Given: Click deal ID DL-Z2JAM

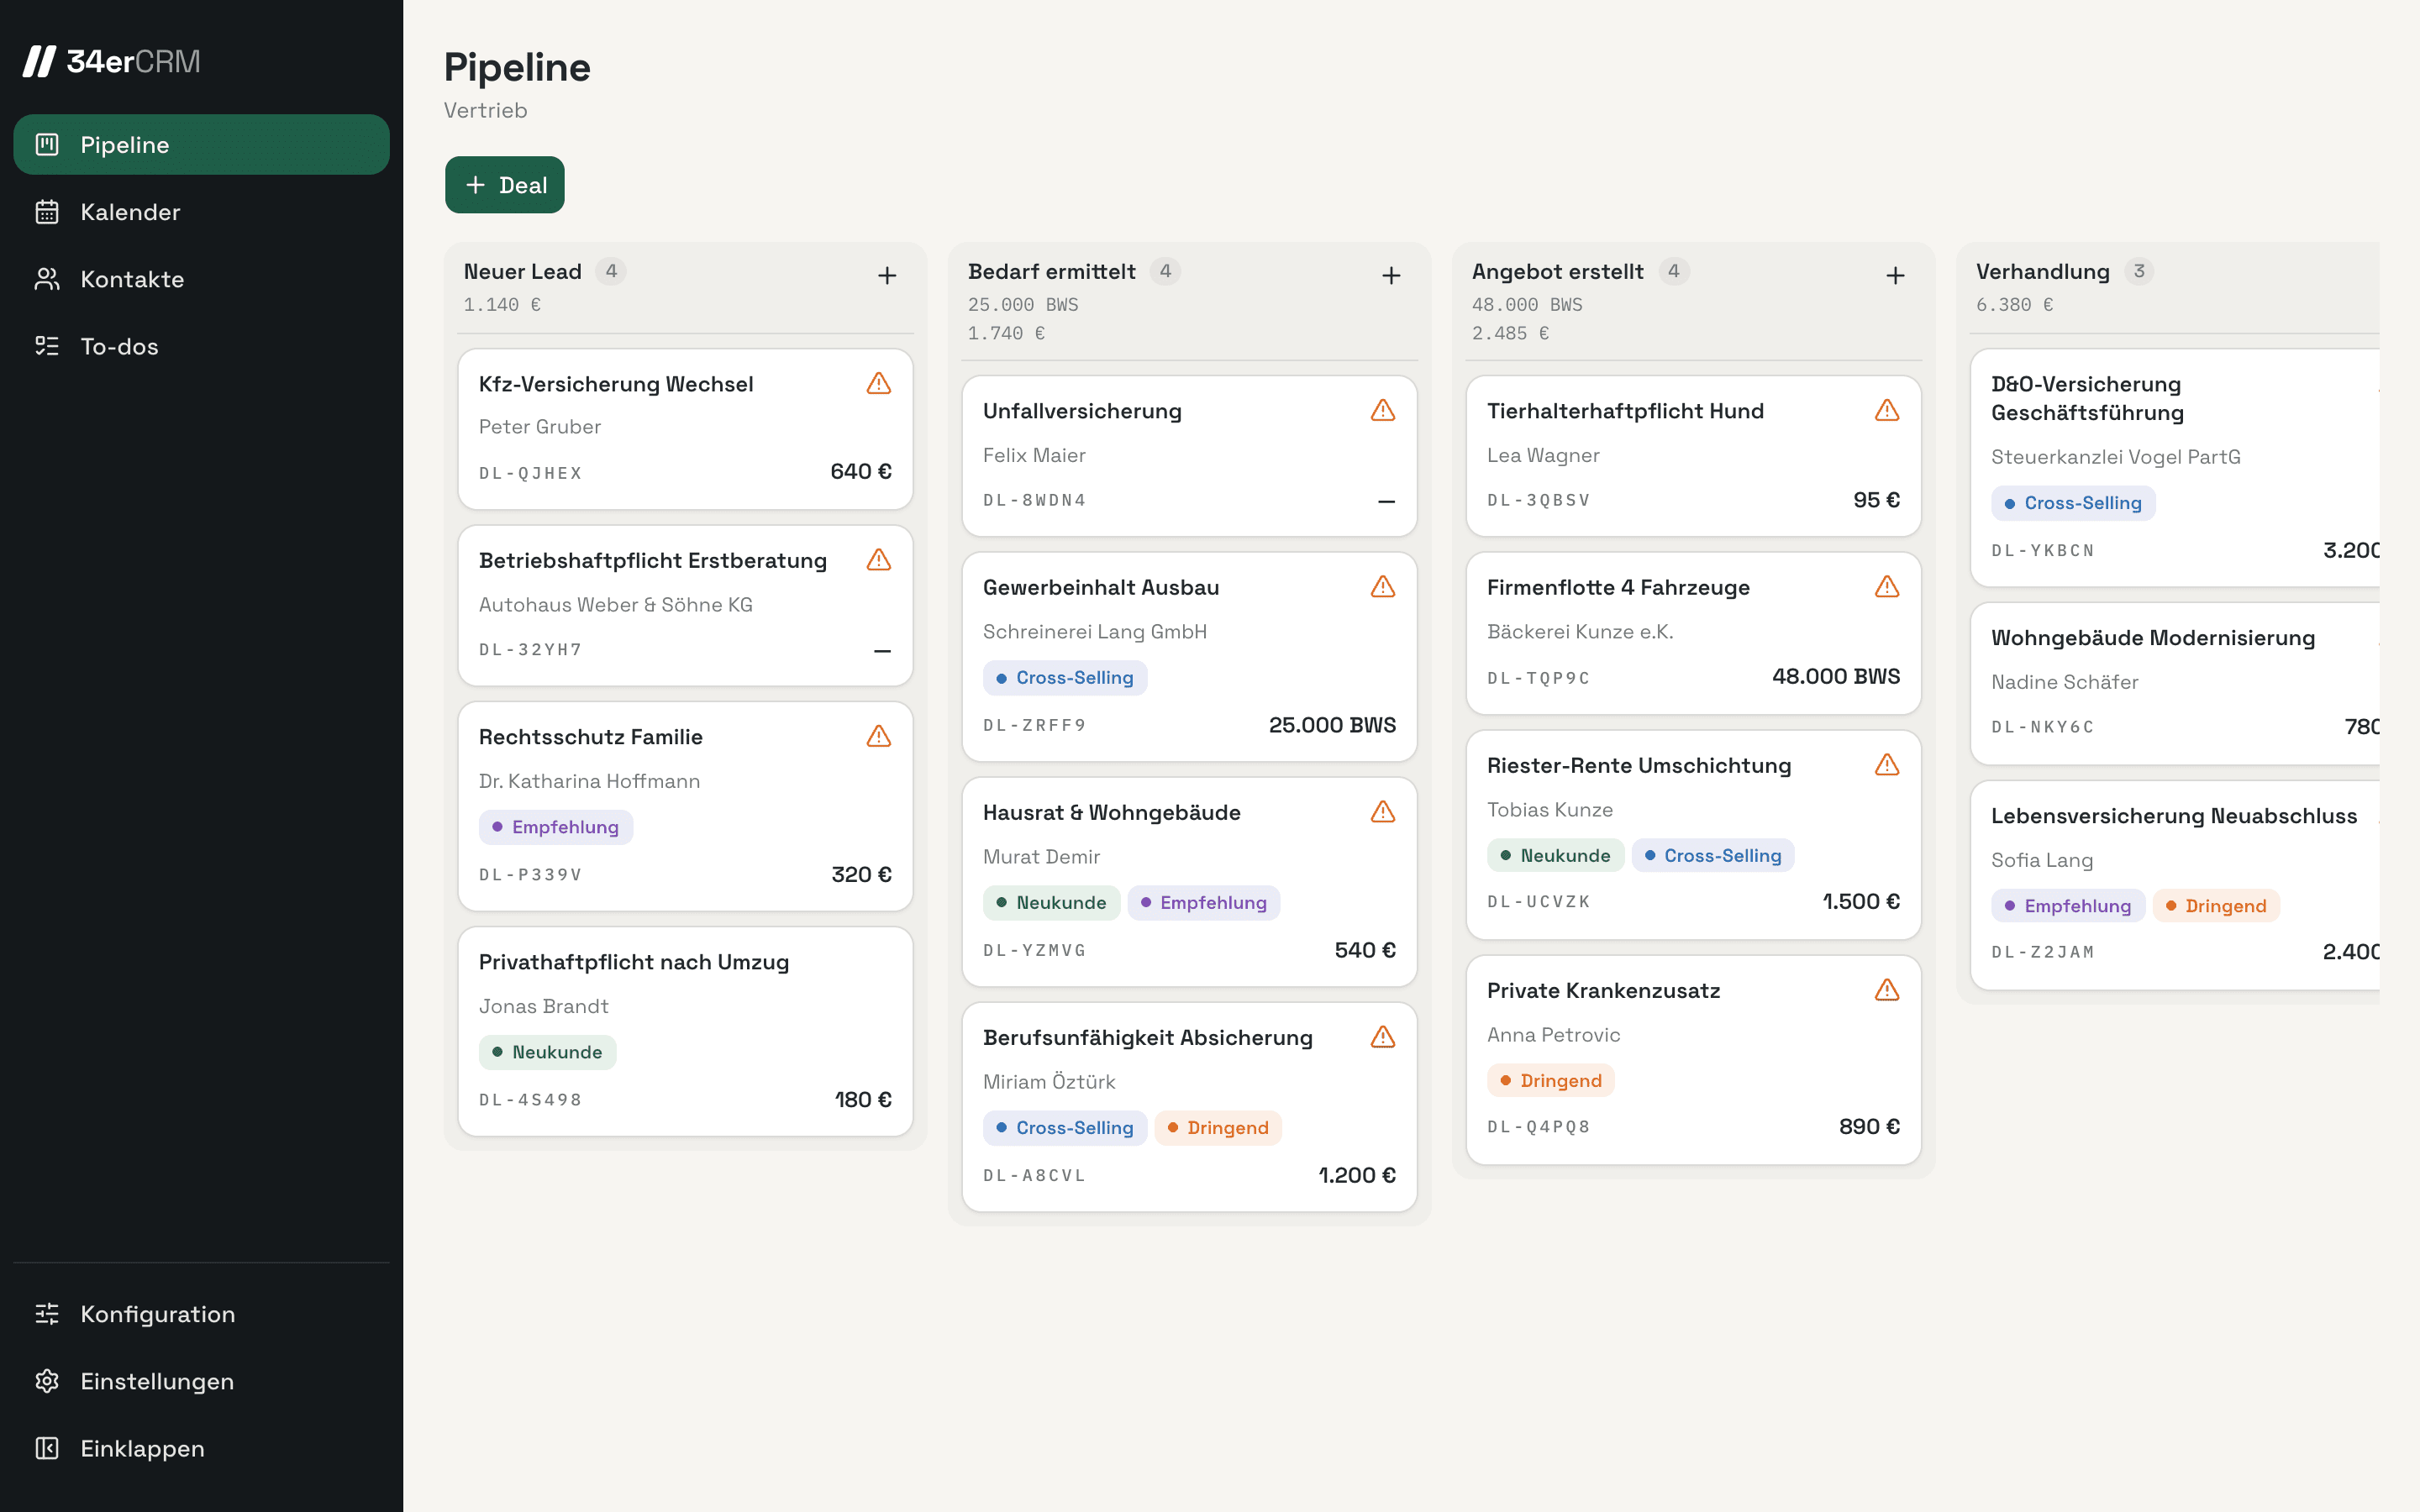Looking at the screenshot, I should (x=2042, y=953).
